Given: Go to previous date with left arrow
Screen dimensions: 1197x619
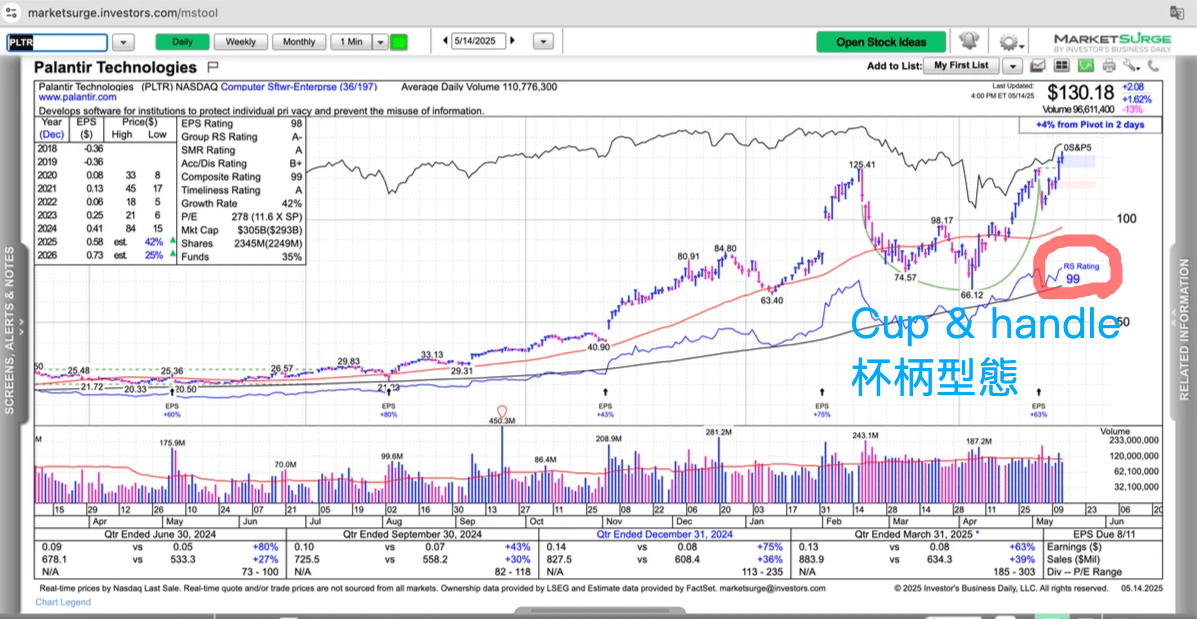Looking at the screenshot, I should click(x=446, y=41).
